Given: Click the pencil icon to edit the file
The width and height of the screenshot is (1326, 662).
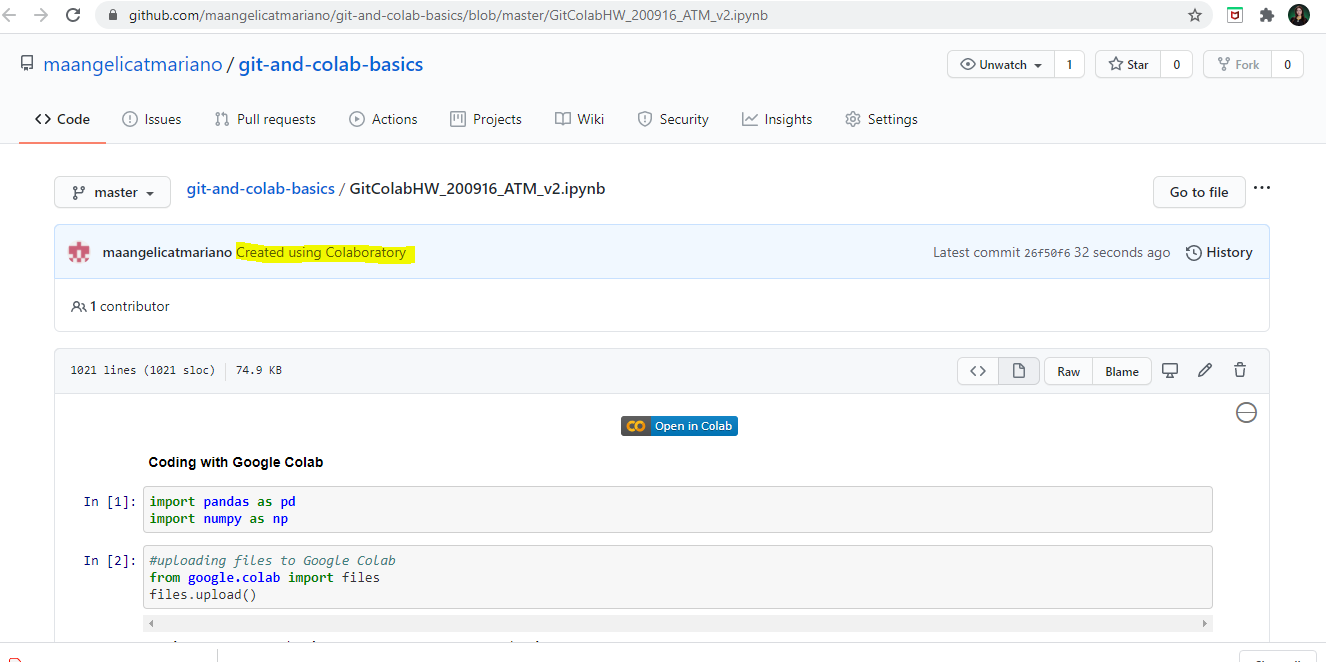Looking at the screenshot, I should [x=1204, y=370].
